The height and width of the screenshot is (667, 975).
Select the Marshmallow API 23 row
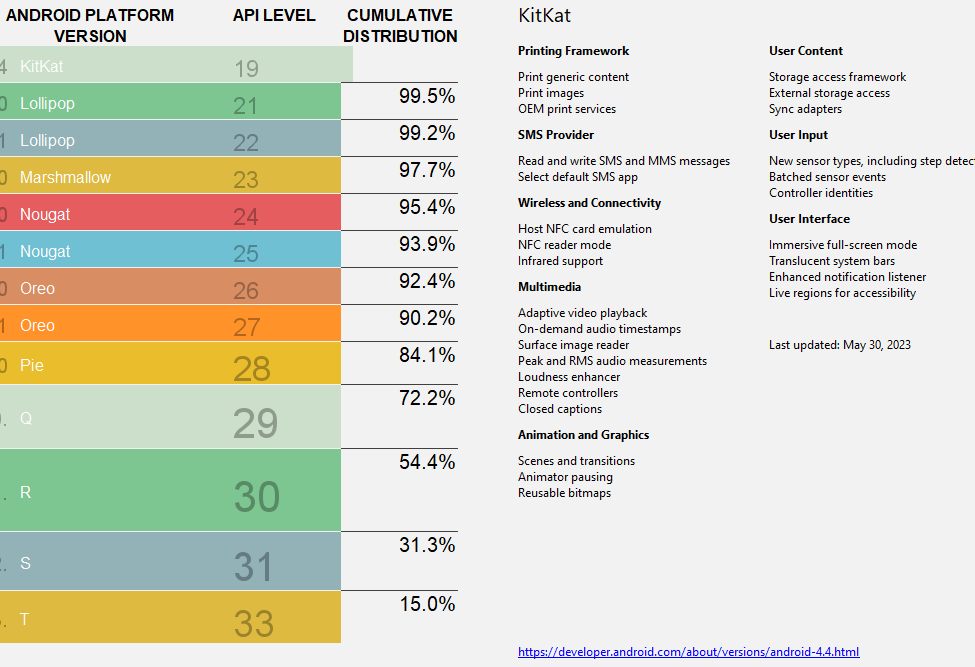pyautogui.click(x=170, y=175)
